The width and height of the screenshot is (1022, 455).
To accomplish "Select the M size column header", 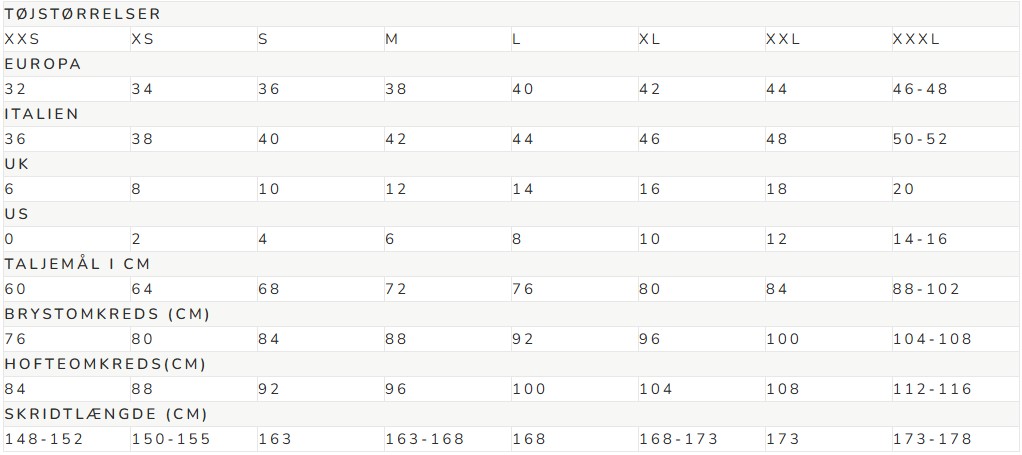I will point(392,39).
